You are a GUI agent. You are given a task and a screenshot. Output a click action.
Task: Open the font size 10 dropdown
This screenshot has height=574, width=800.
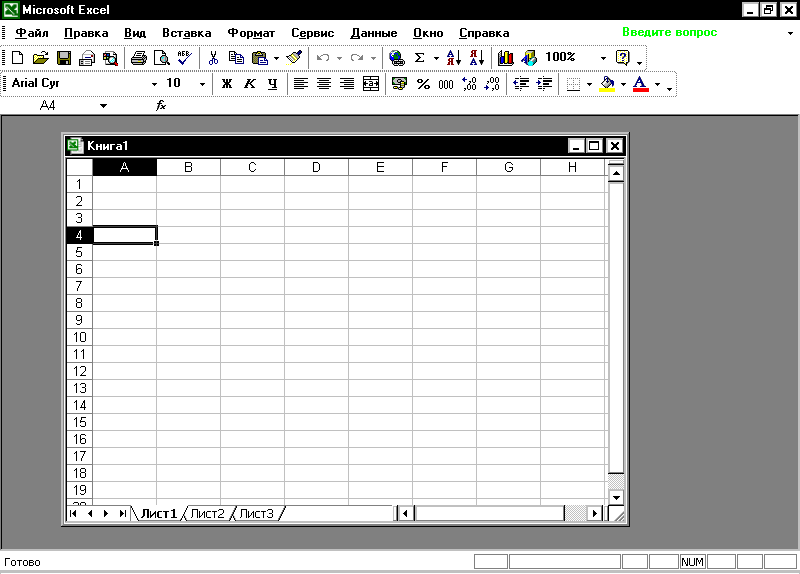(202, 84)
